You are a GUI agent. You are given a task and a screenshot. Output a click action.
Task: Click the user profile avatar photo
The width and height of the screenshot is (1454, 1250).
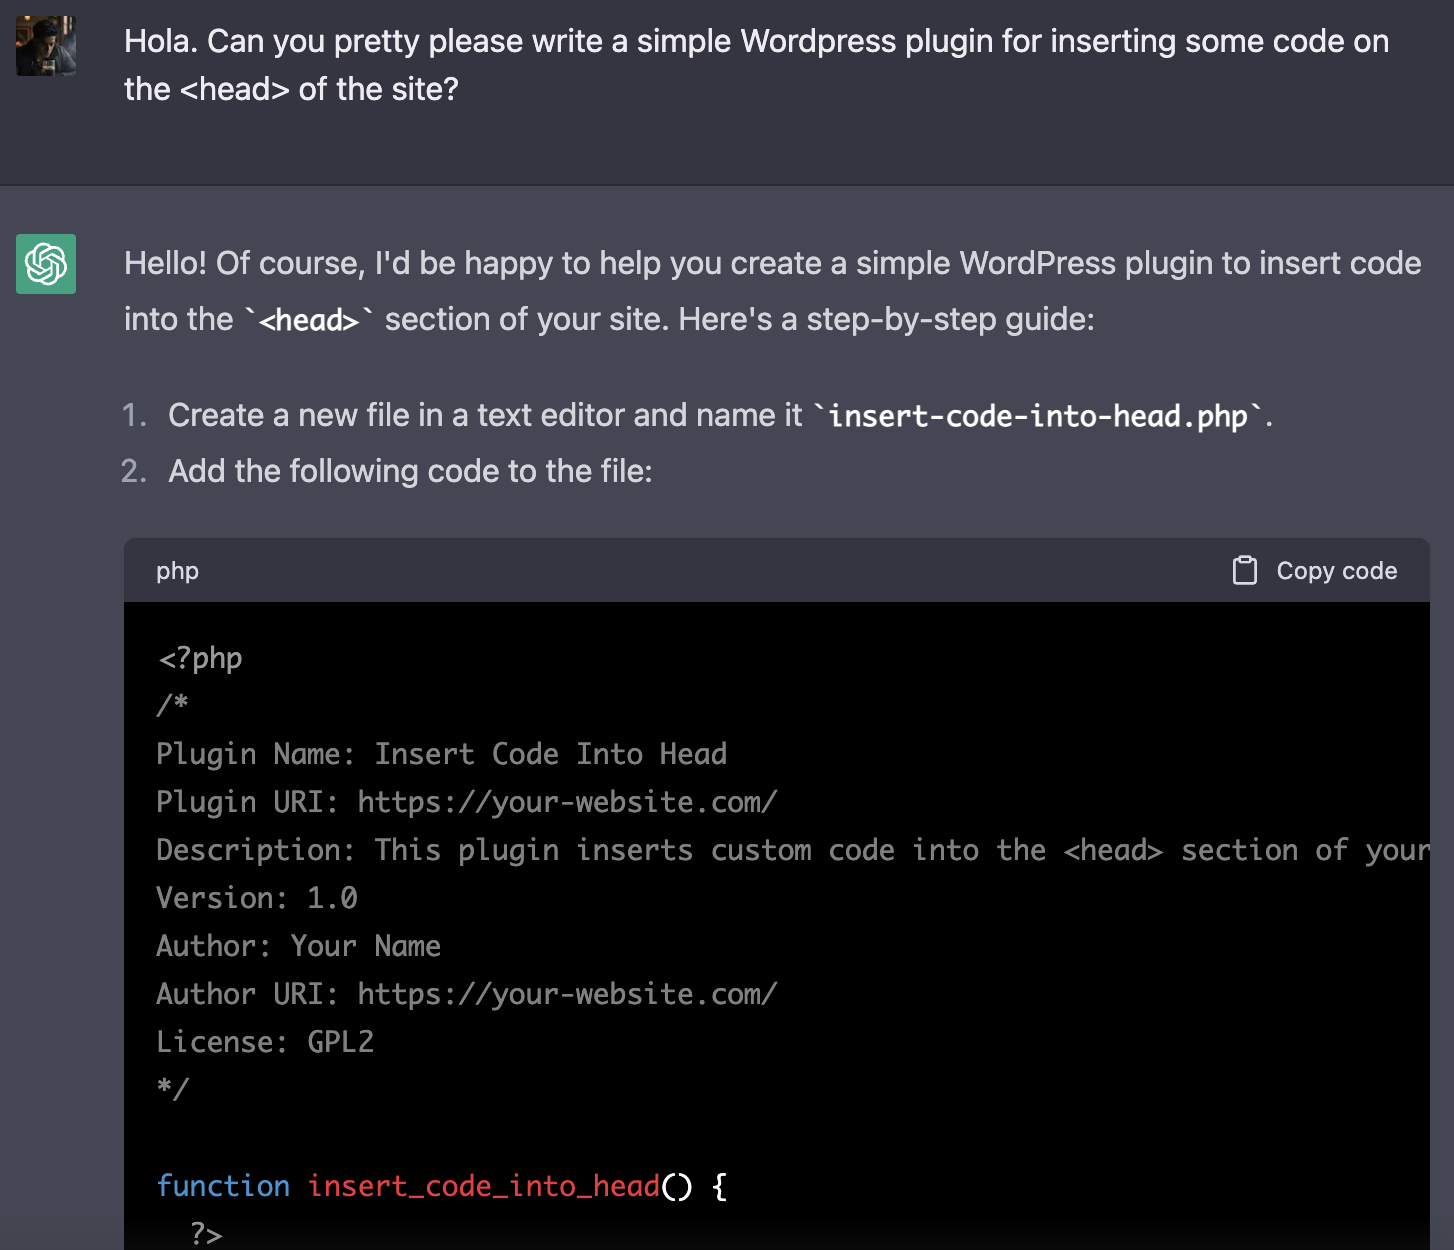[46, 46]
